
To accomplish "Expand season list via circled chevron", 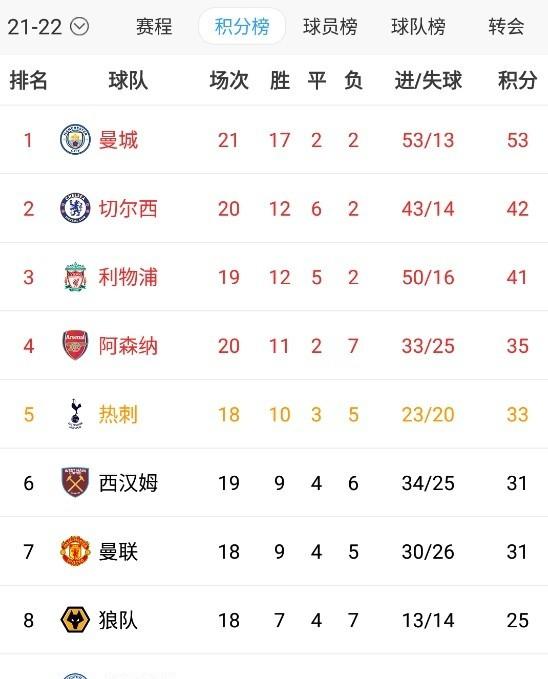I will (79, 27).
